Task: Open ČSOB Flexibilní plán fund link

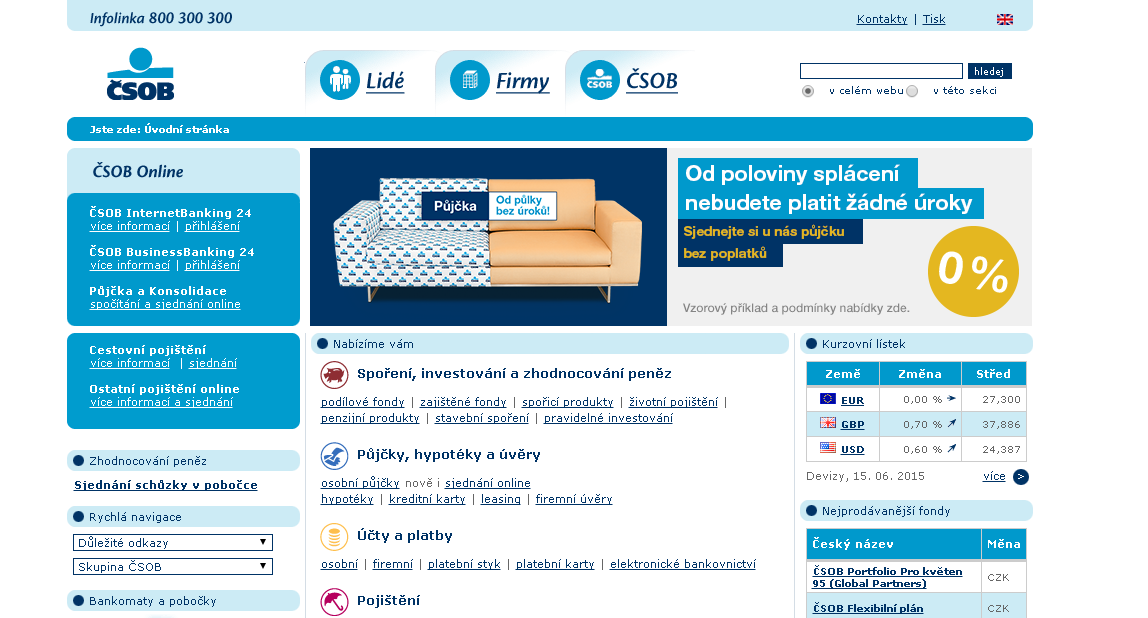Action: 868,608
